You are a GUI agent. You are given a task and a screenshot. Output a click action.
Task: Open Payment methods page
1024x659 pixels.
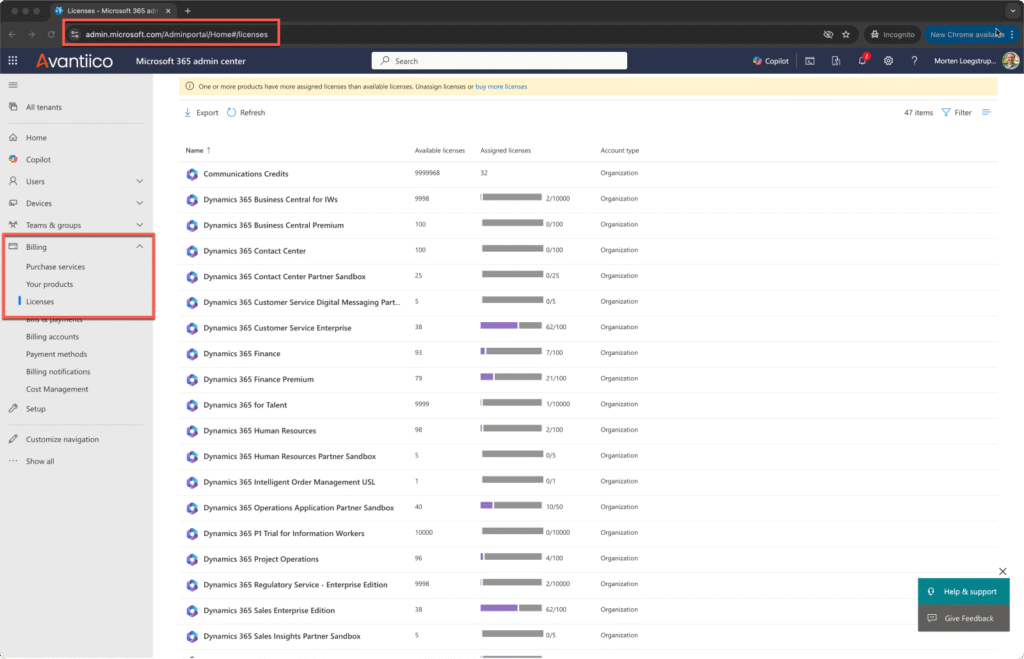[56, 354]
